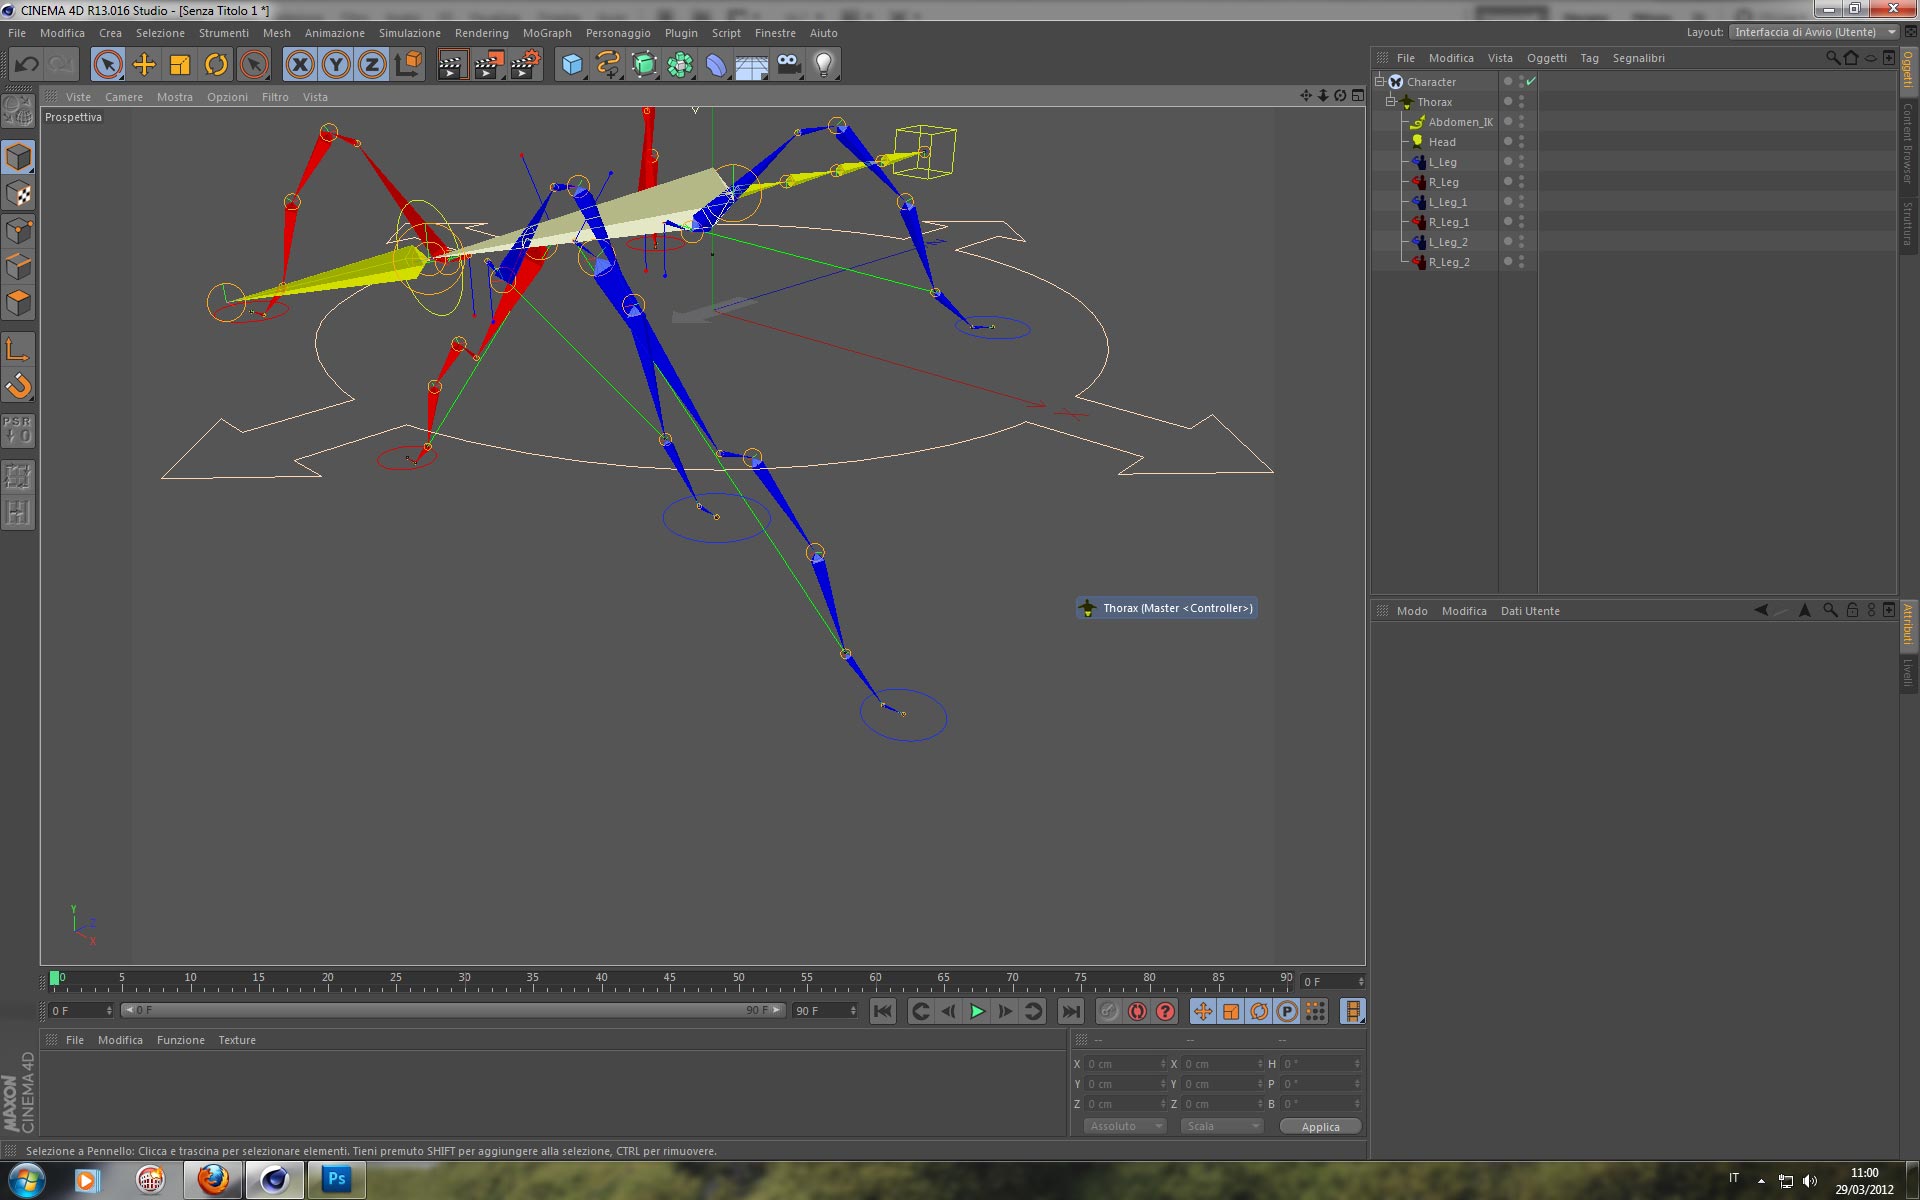This screenshot has width=1920, height=1200.
Task: Select the Move tool in top toolbar
Action: point(144,65)
